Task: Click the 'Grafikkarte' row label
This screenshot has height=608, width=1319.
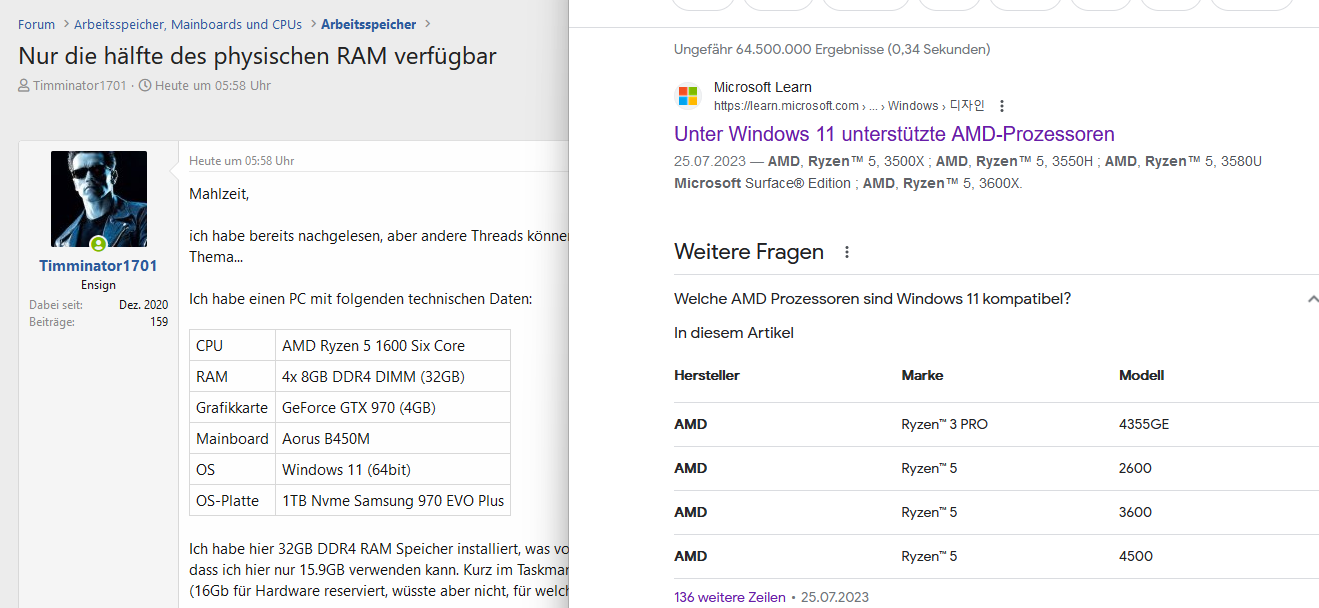Action: point(232,407)
